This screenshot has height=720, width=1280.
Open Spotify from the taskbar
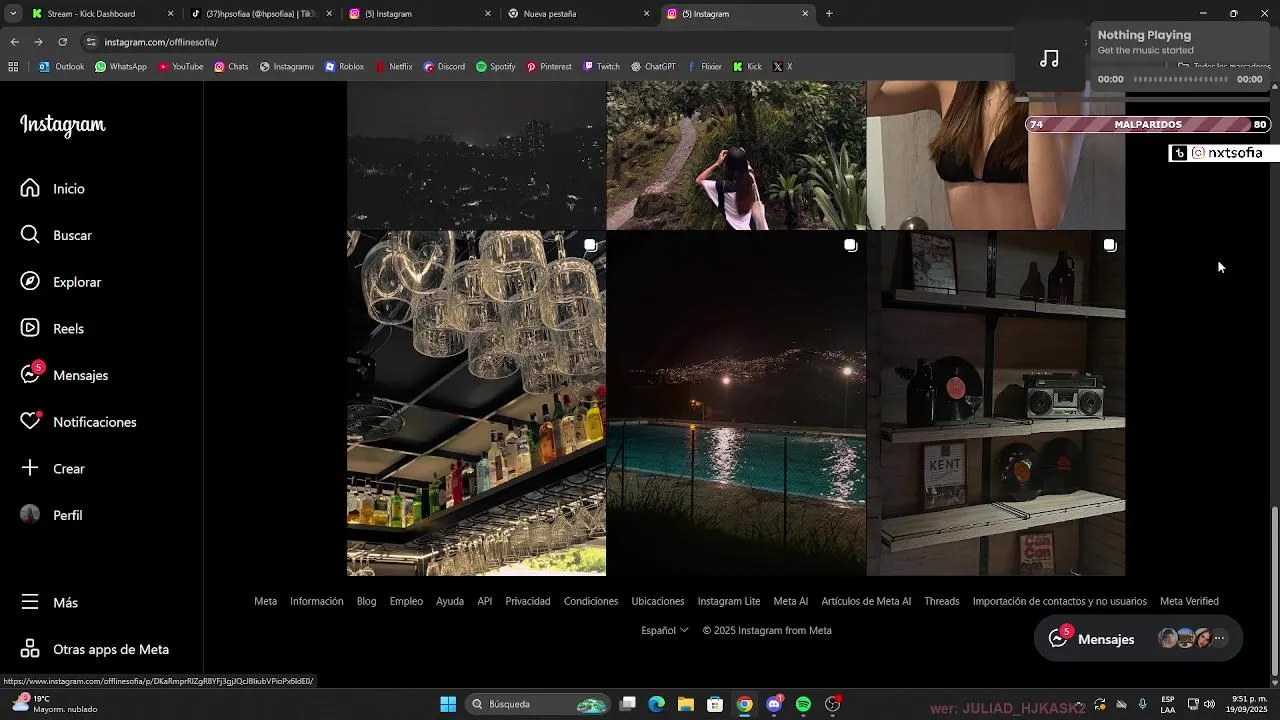click(x=803, y=704)
